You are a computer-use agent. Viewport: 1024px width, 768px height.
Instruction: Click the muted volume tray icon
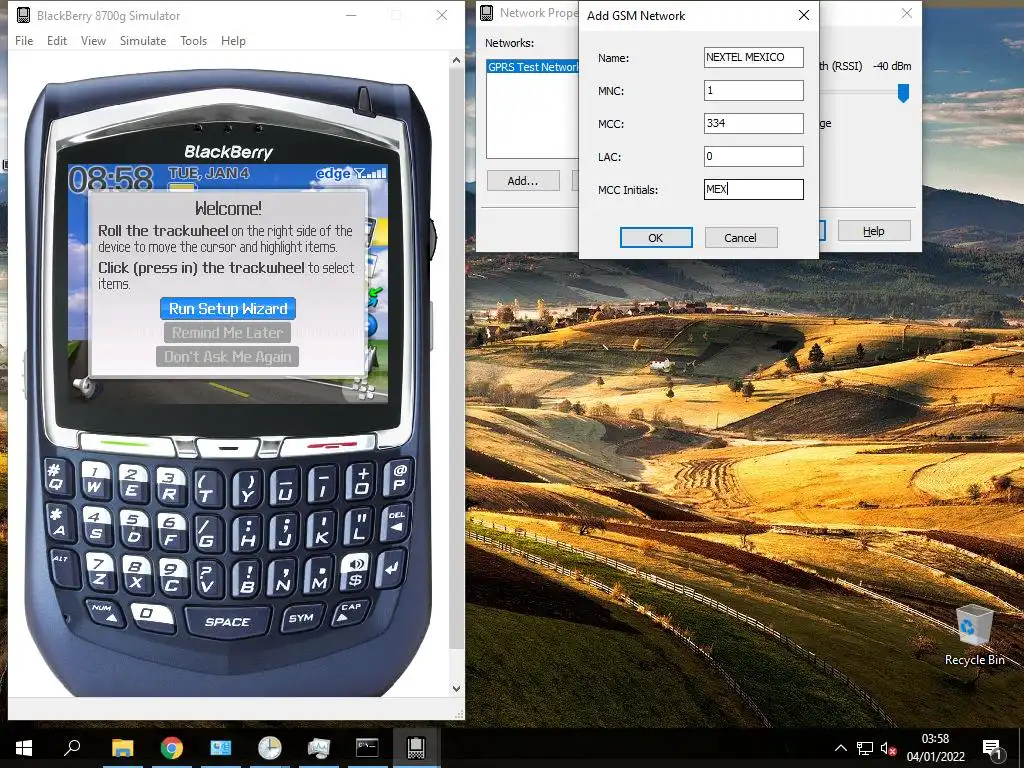coord(888,748)
